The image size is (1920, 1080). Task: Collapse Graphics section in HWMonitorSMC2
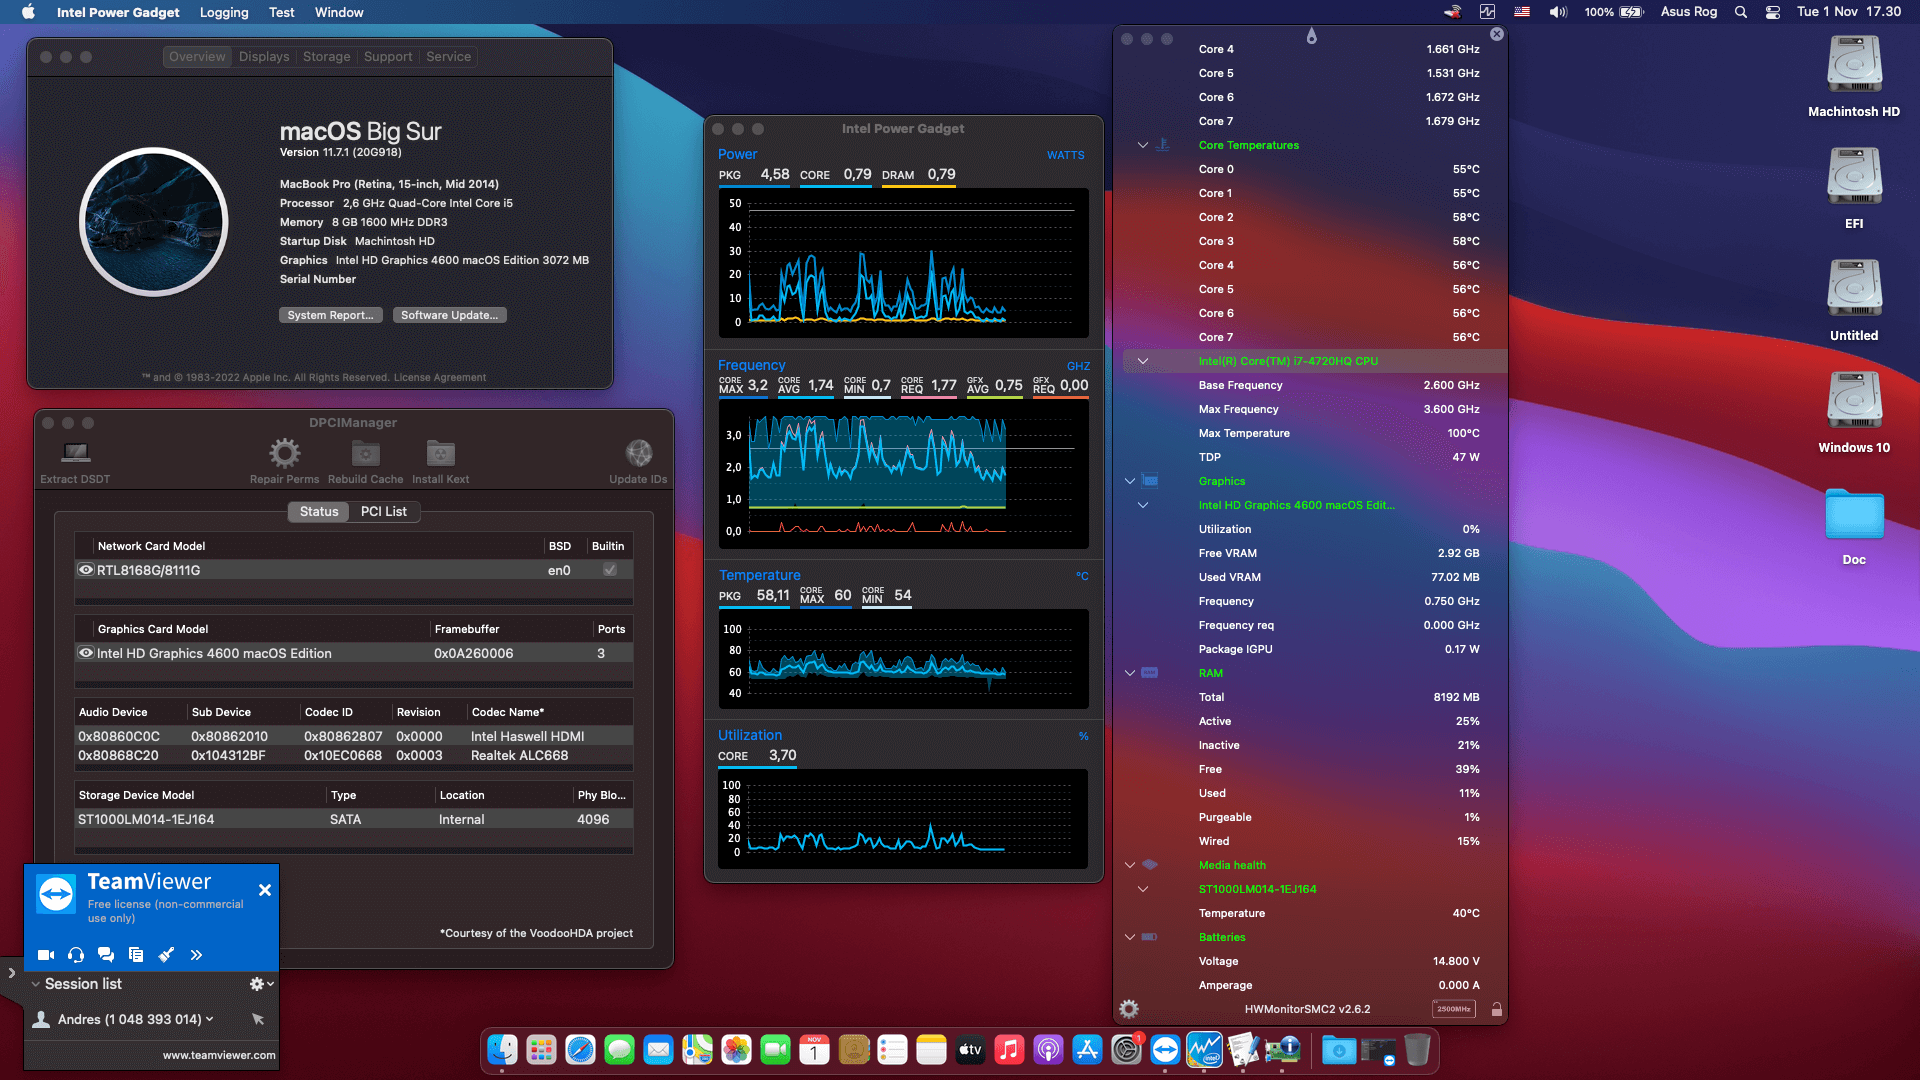tap(1130, 481)
